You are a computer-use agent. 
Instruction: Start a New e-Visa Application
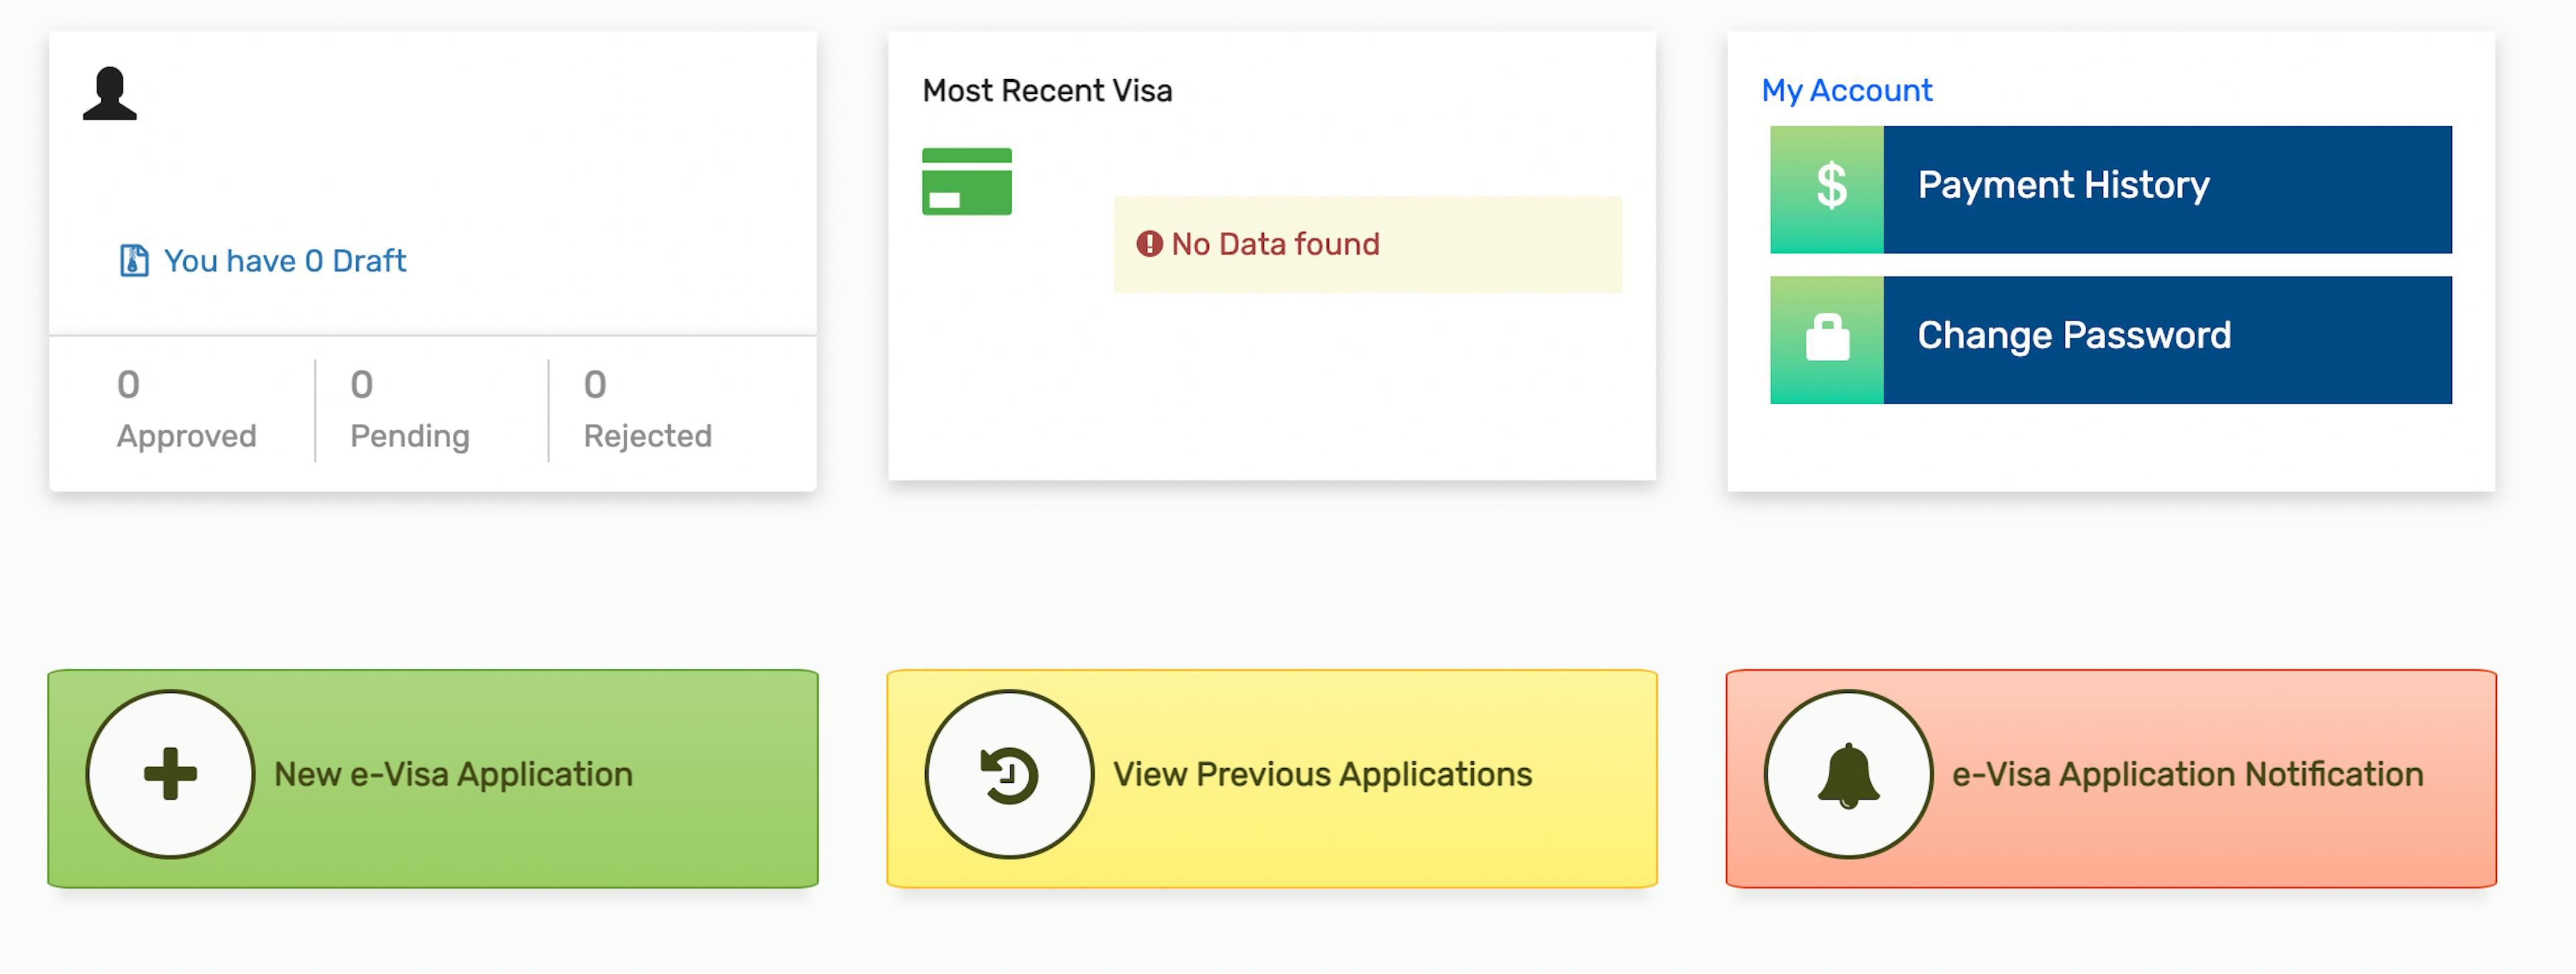point(433,778)
